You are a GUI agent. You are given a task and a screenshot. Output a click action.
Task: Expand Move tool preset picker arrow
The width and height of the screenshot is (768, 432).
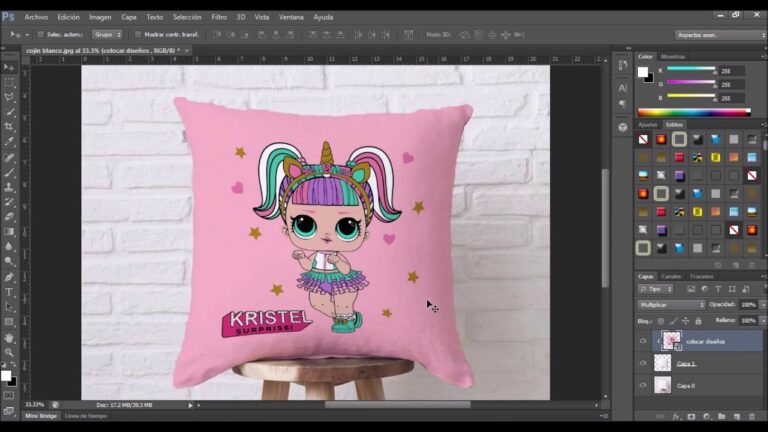27,35
